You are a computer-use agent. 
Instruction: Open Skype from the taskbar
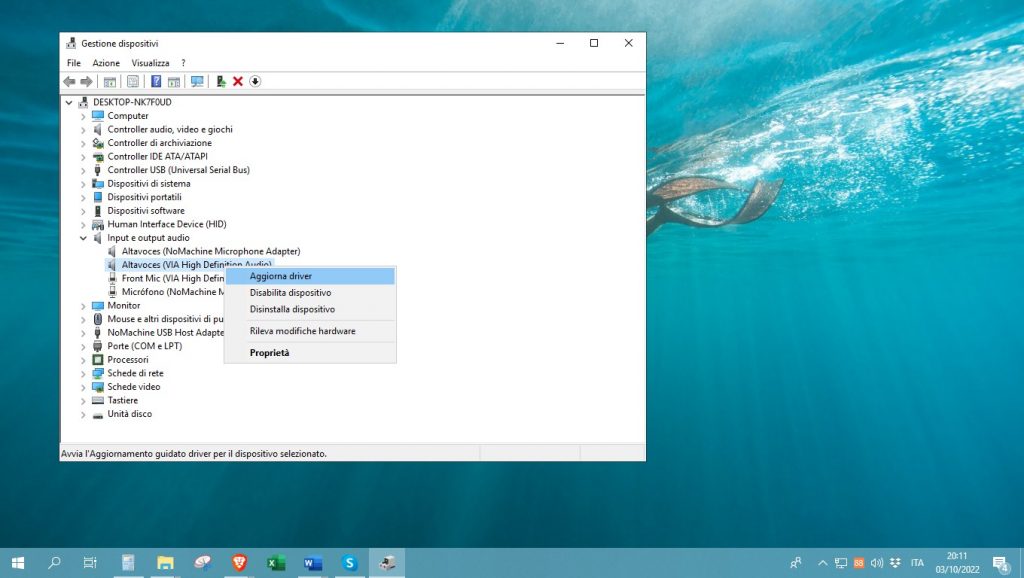350,563
